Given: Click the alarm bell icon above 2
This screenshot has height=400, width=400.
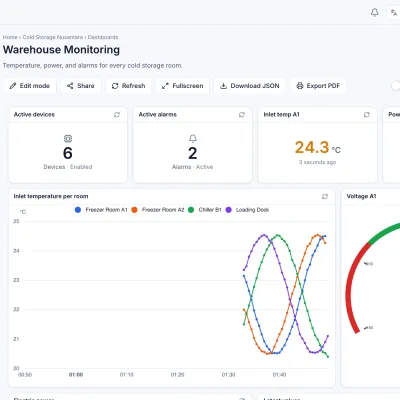Looking at the screenshot, I should pyautogui.click(x=193, y=138).
